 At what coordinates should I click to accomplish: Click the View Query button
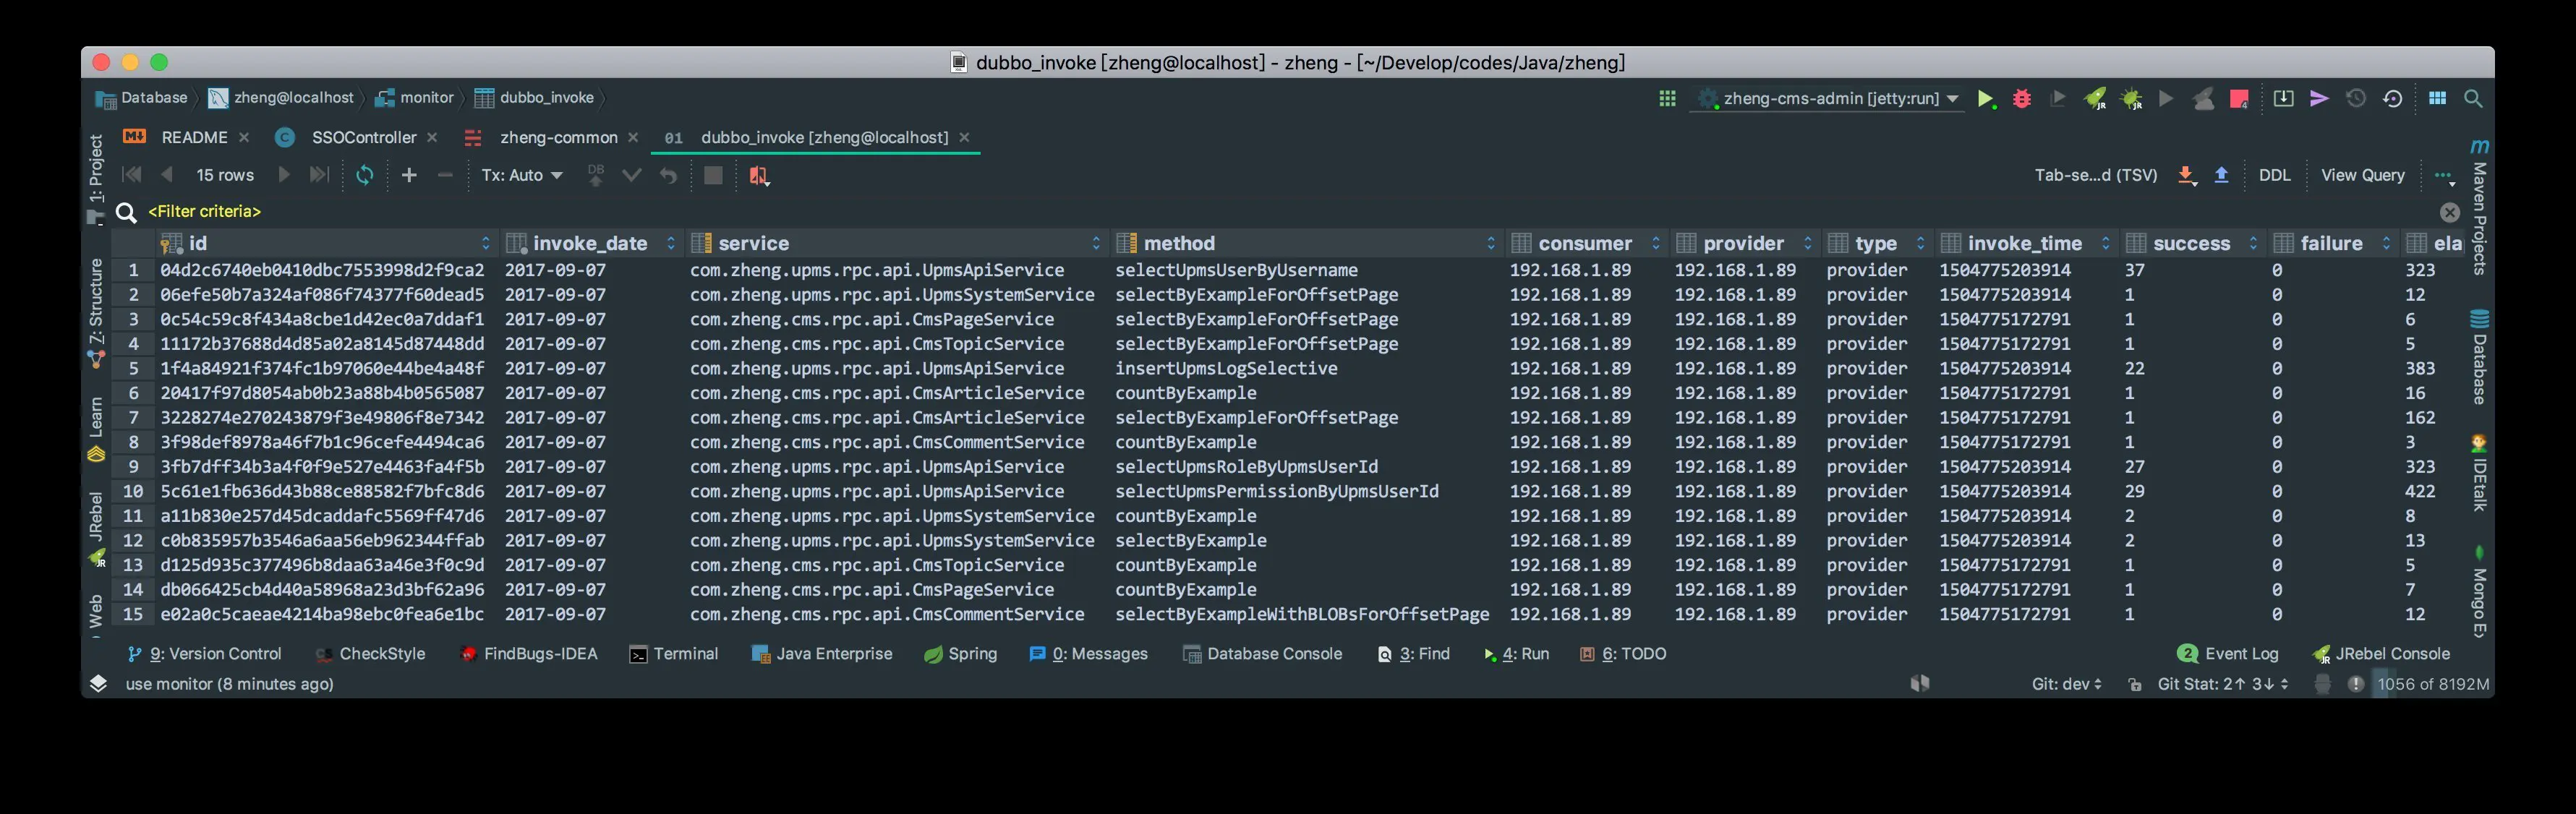click(x=2362, y=175)
